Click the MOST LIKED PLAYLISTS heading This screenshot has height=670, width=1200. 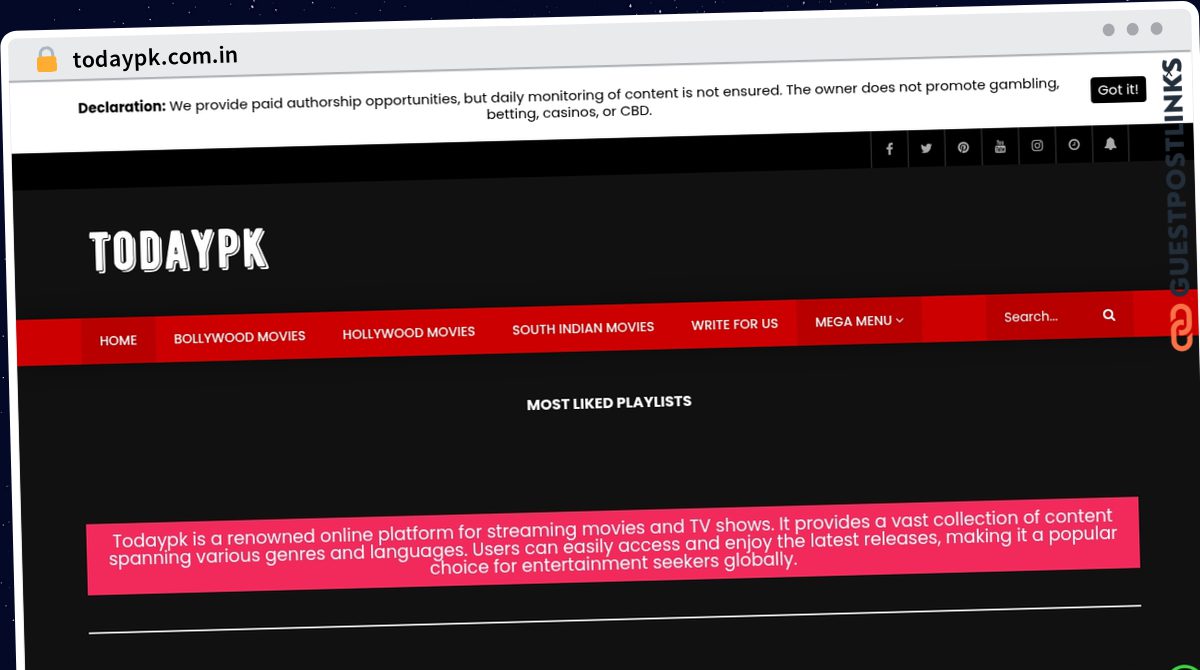pos(609,403)
